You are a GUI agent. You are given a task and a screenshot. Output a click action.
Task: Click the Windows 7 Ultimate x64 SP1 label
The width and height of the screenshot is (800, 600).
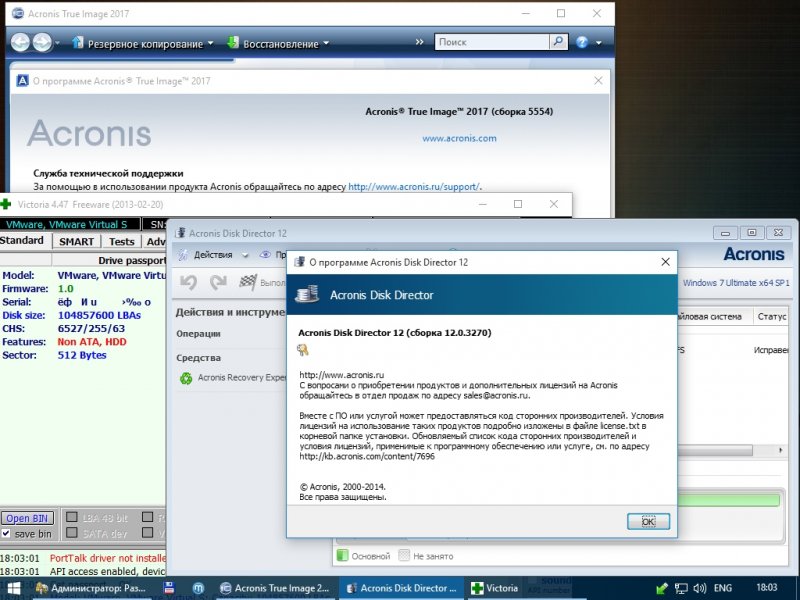736,283
